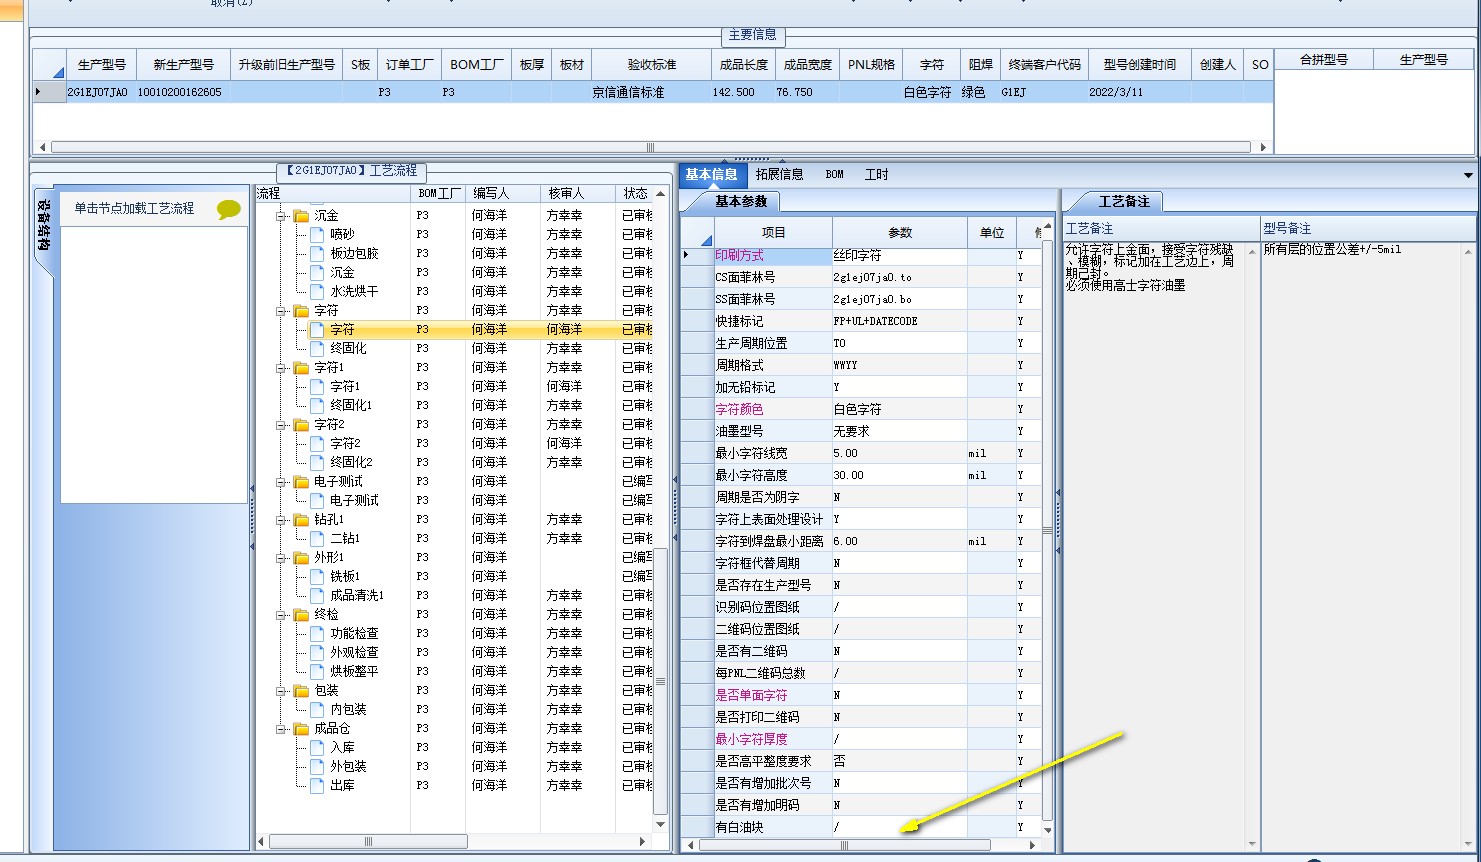The width and height of the screenshot is (1481, 862).
Task: Click the 出库 document icon
Action: point(317,785)
